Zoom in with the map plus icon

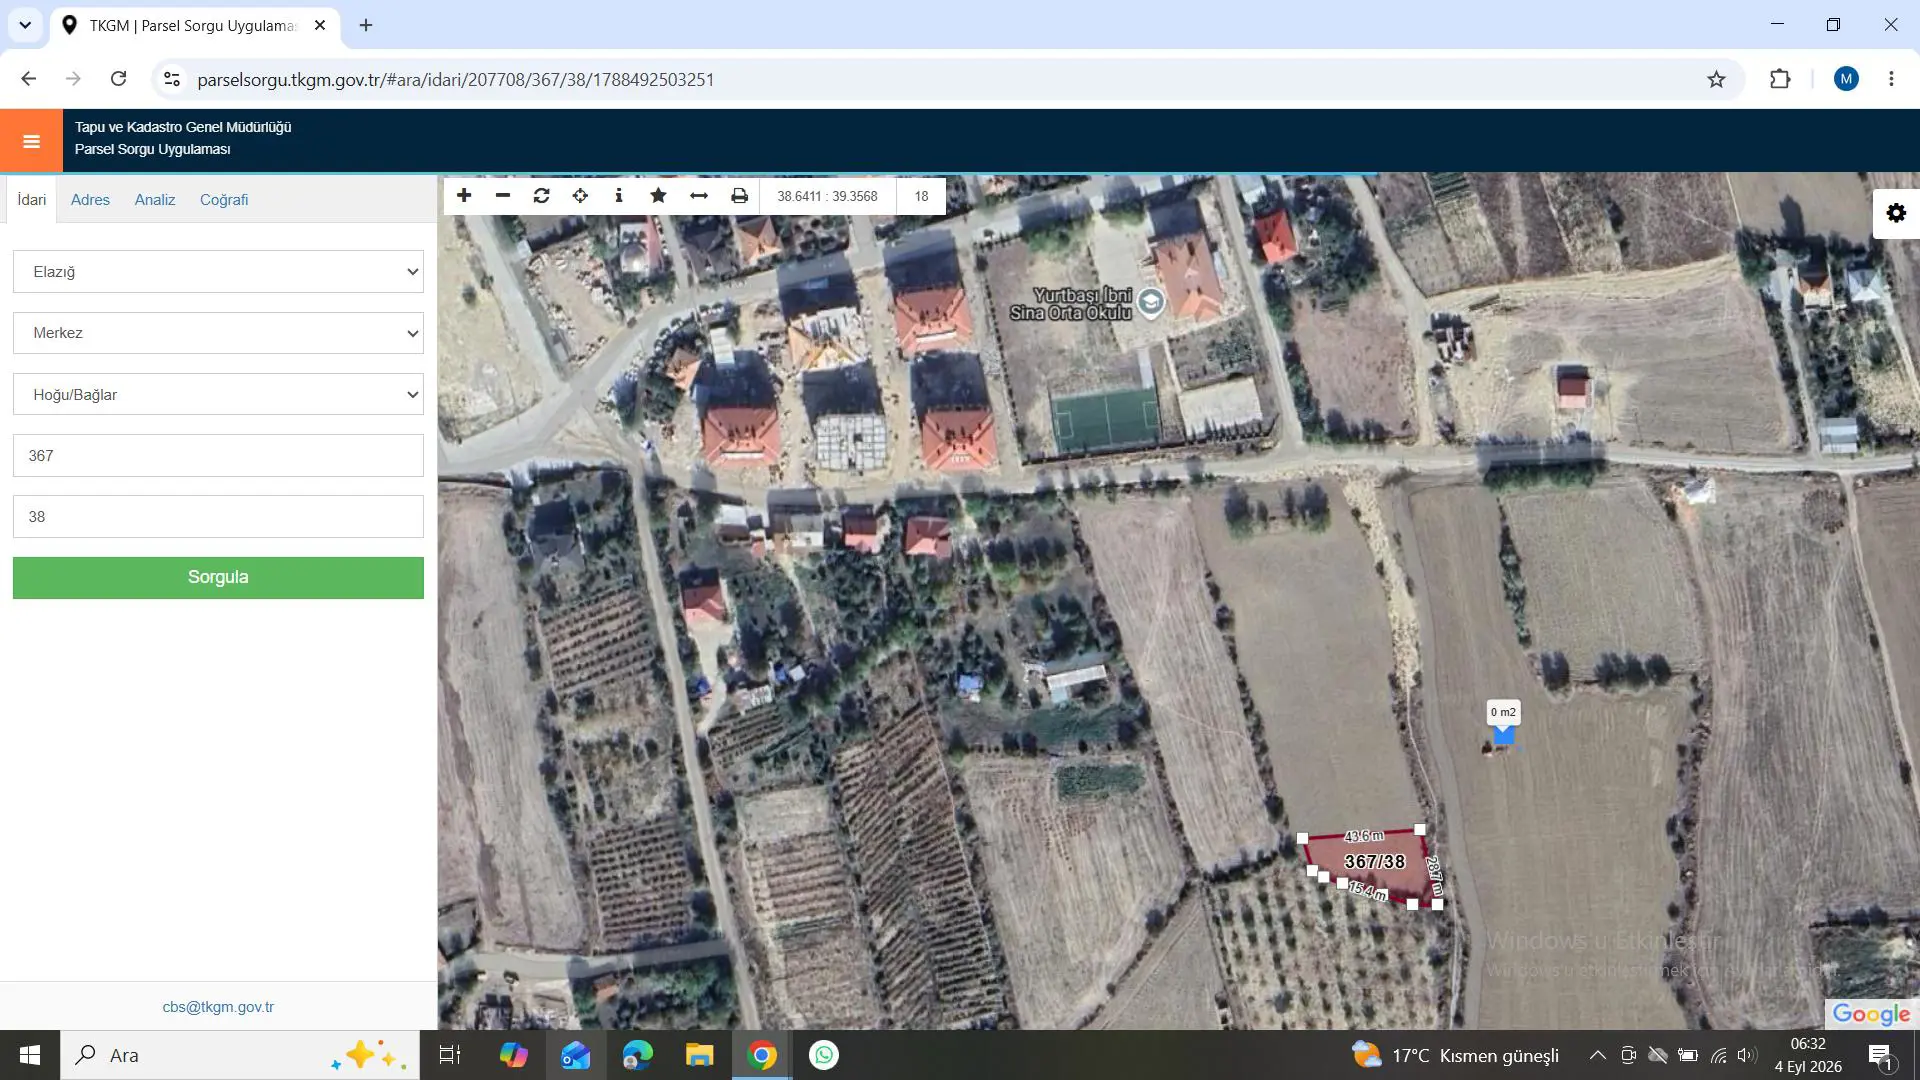[464, 196]
